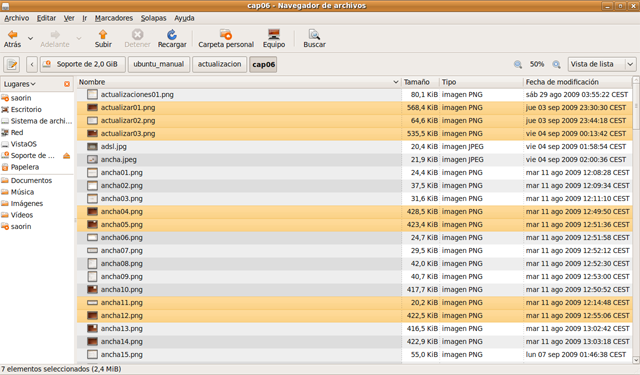The height and width of the screenshot is (375, 640).
Task: Eject the Soporte de volume in sidebar
Action: [67, 155]
